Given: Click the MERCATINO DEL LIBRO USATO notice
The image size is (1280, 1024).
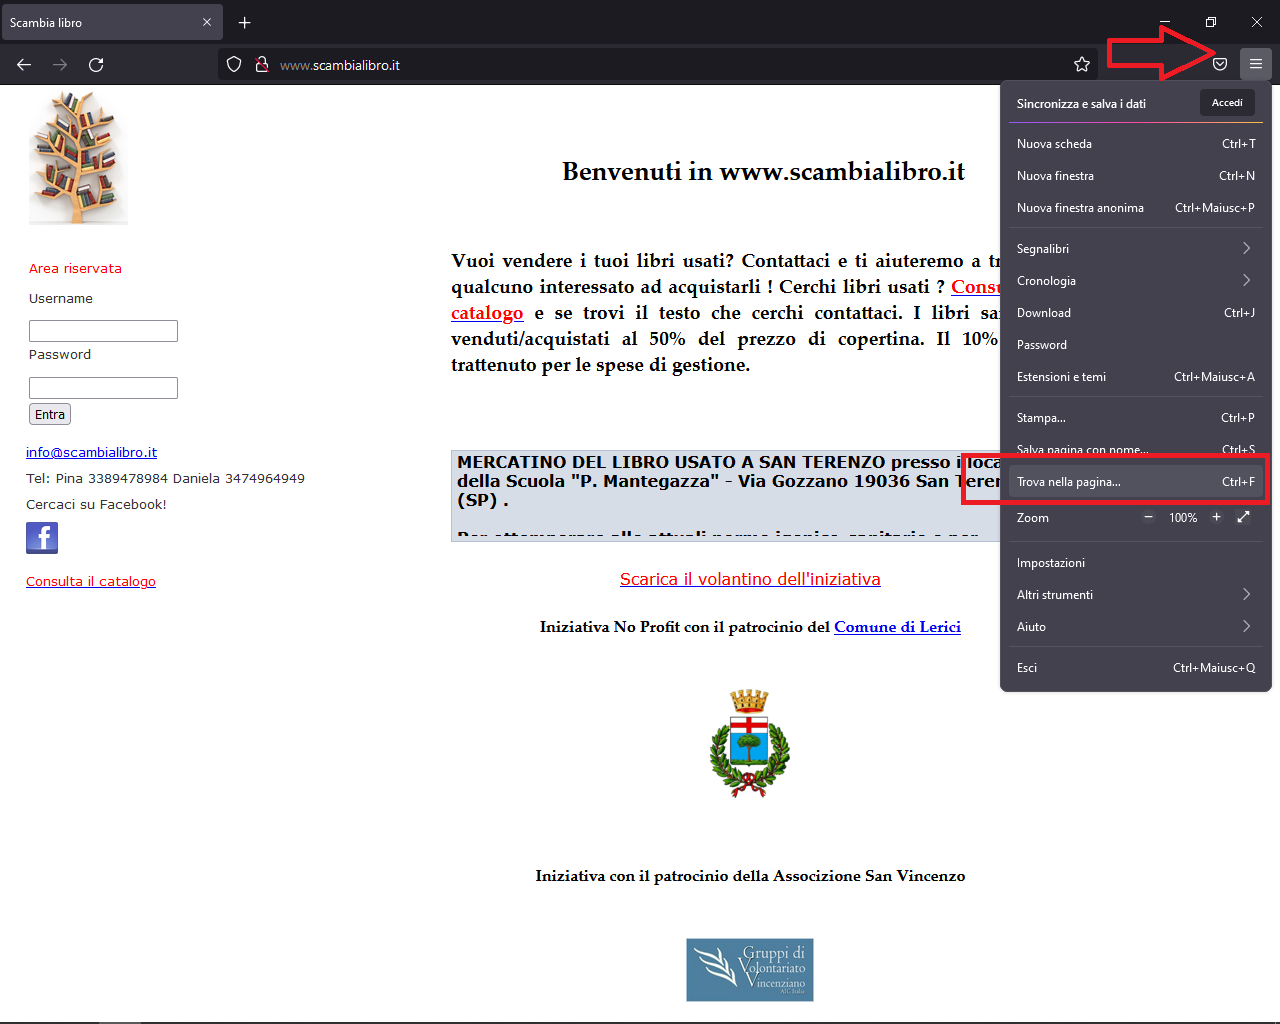Looking at the screenshot, I should coord(726,496).
